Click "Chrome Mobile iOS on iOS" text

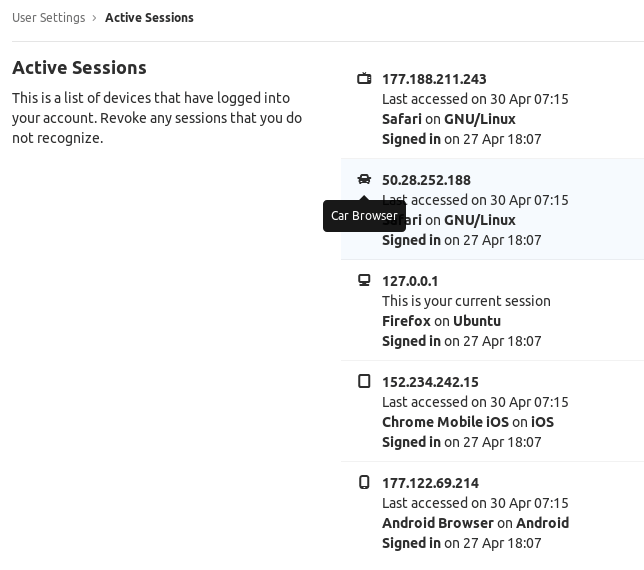pos(467,422)
